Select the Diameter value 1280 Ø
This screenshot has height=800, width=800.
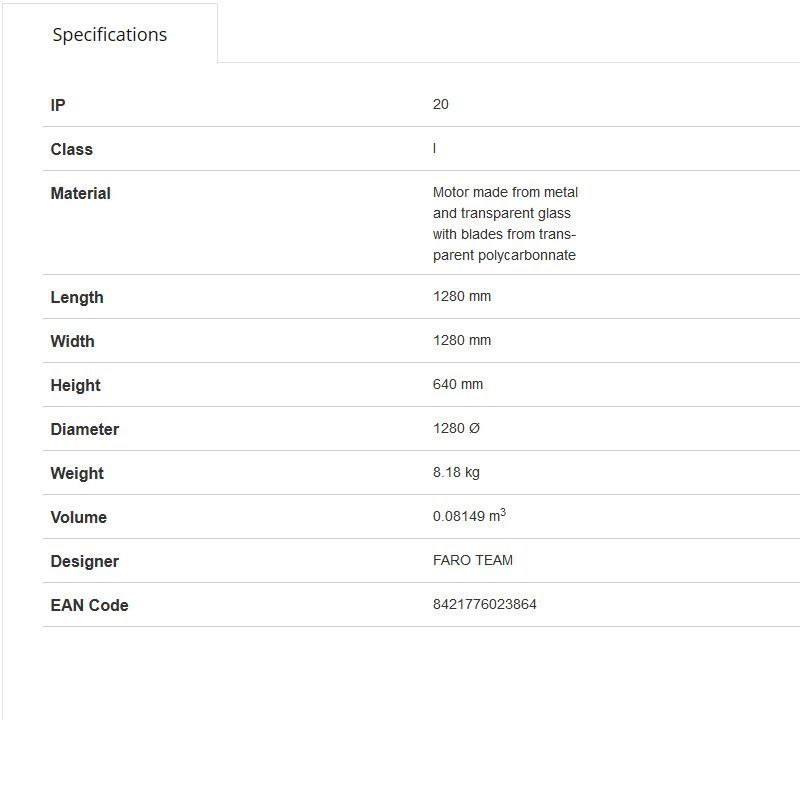(457, 428)
